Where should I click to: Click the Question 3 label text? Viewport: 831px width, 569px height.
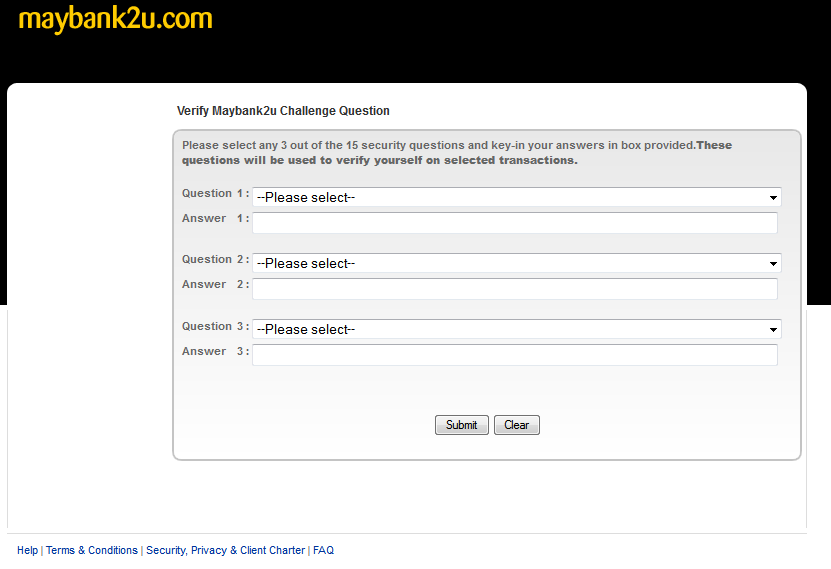point(215,326)
